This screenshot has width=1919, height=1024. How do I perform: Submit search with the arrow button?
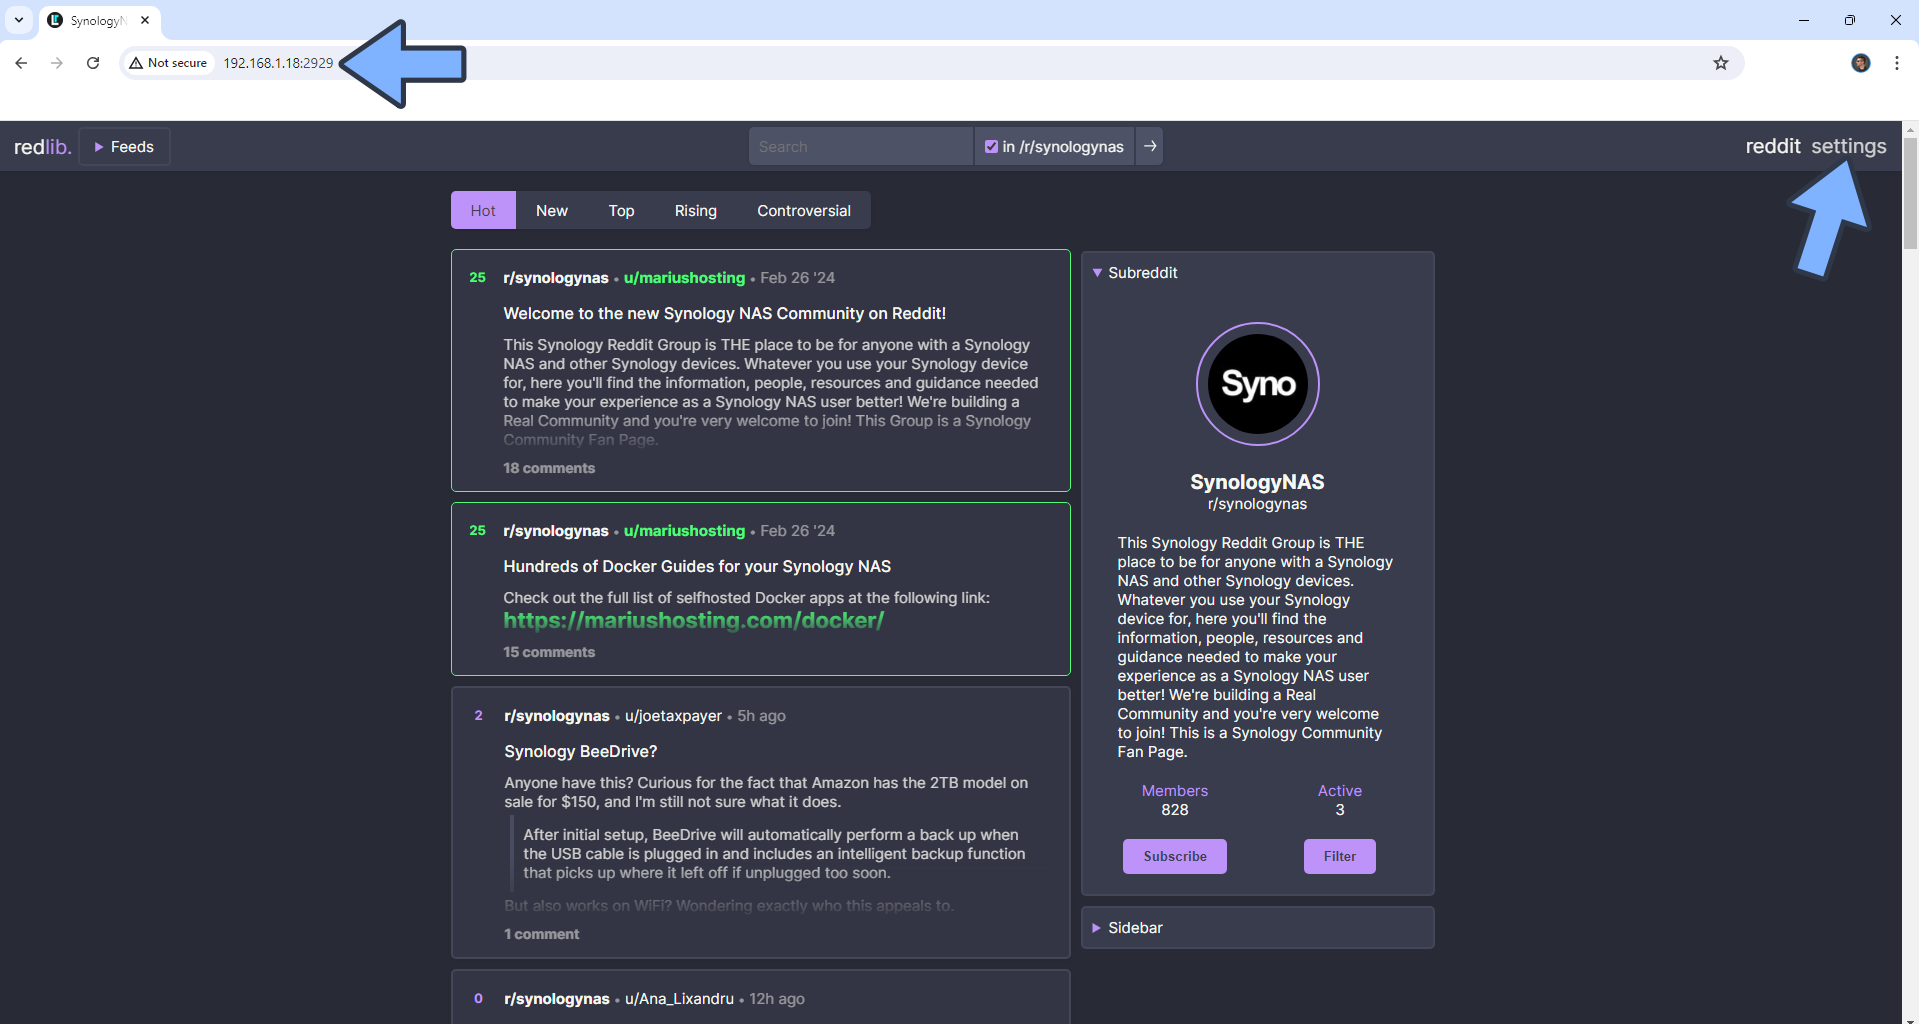click(x=1150, y=146)
